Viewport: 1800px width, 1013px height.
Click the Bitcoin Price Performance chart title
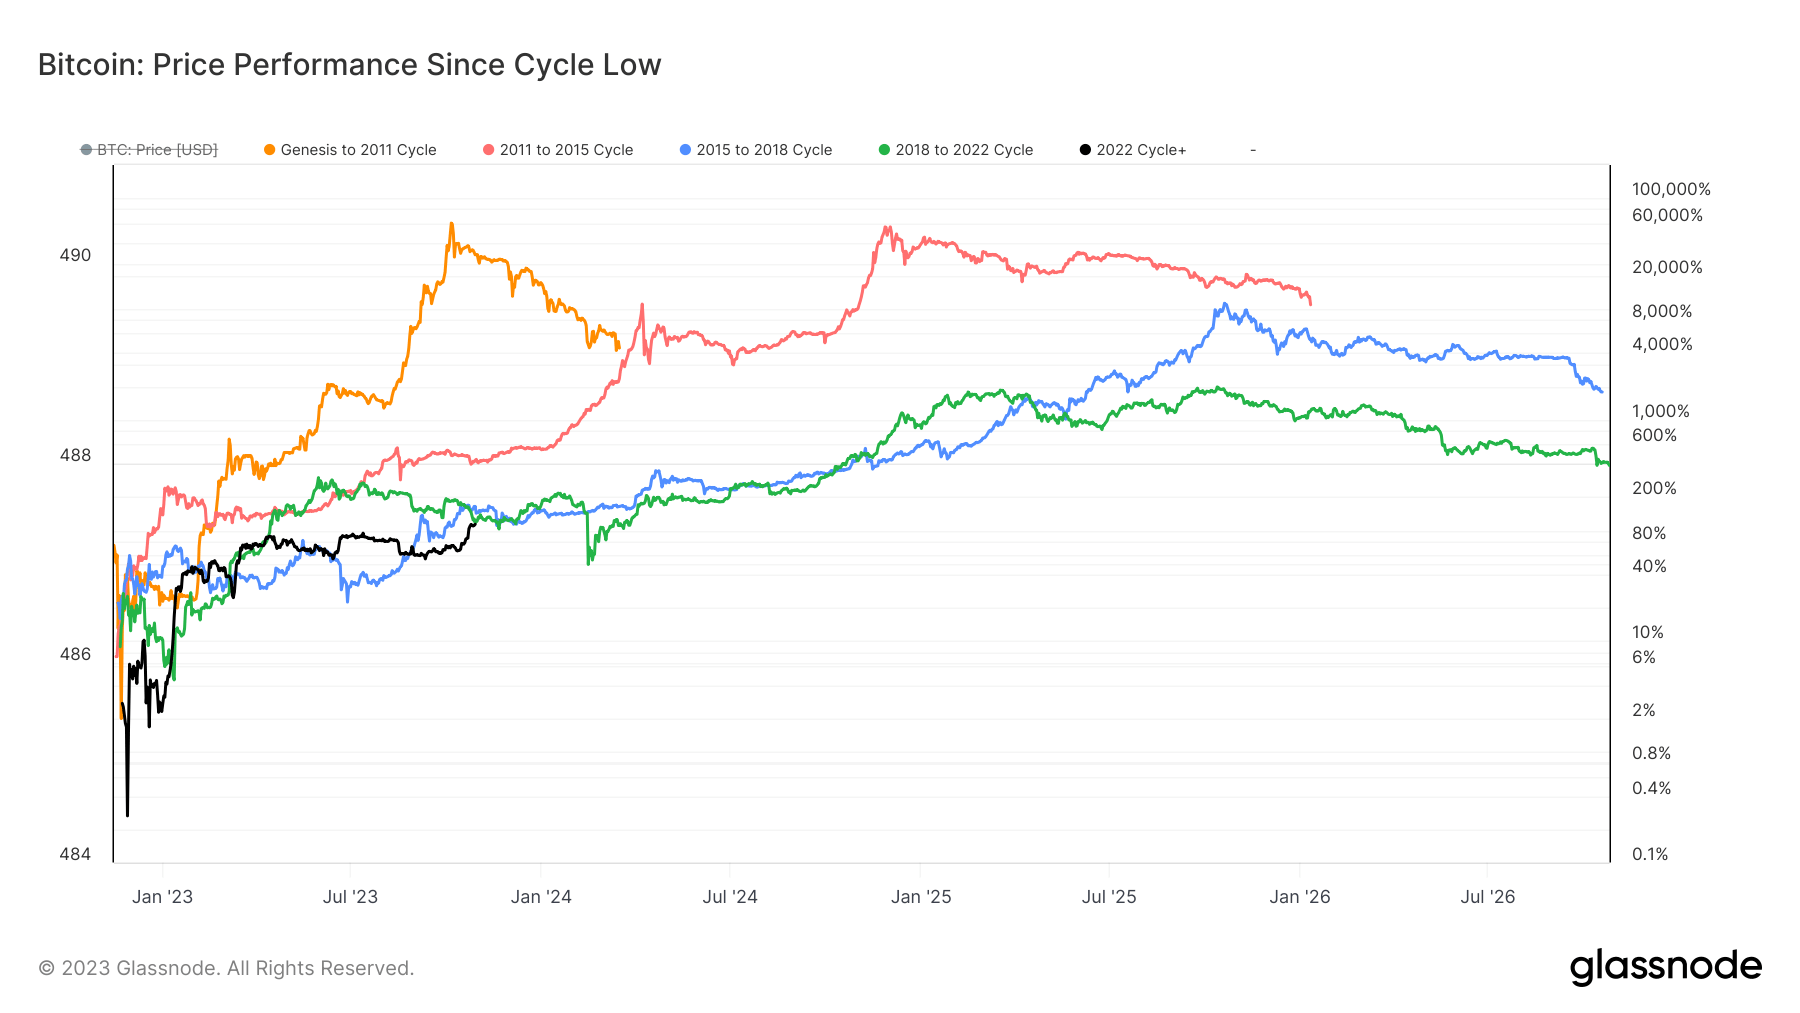point(349,65)
